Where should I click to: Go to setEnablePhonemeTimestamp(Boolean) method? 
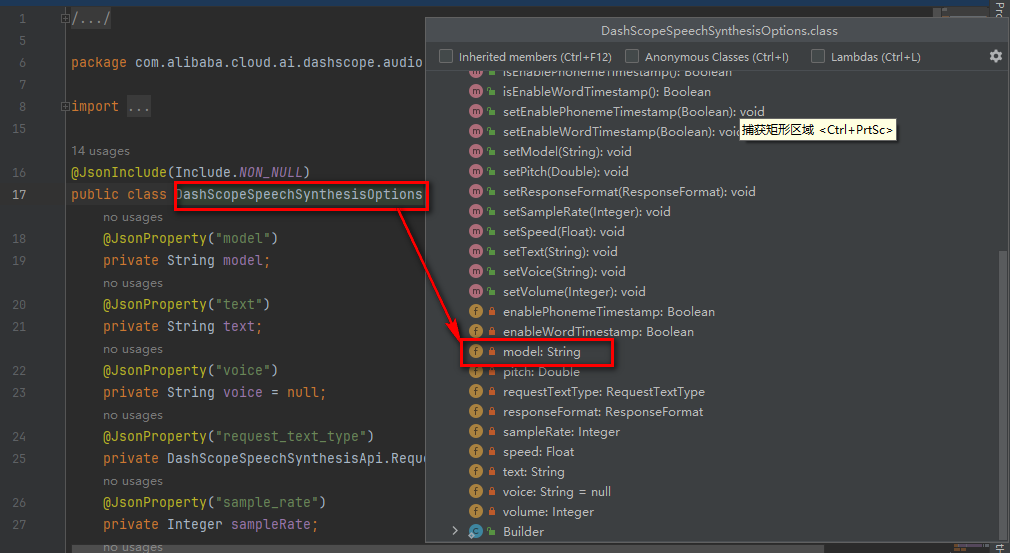633,112
